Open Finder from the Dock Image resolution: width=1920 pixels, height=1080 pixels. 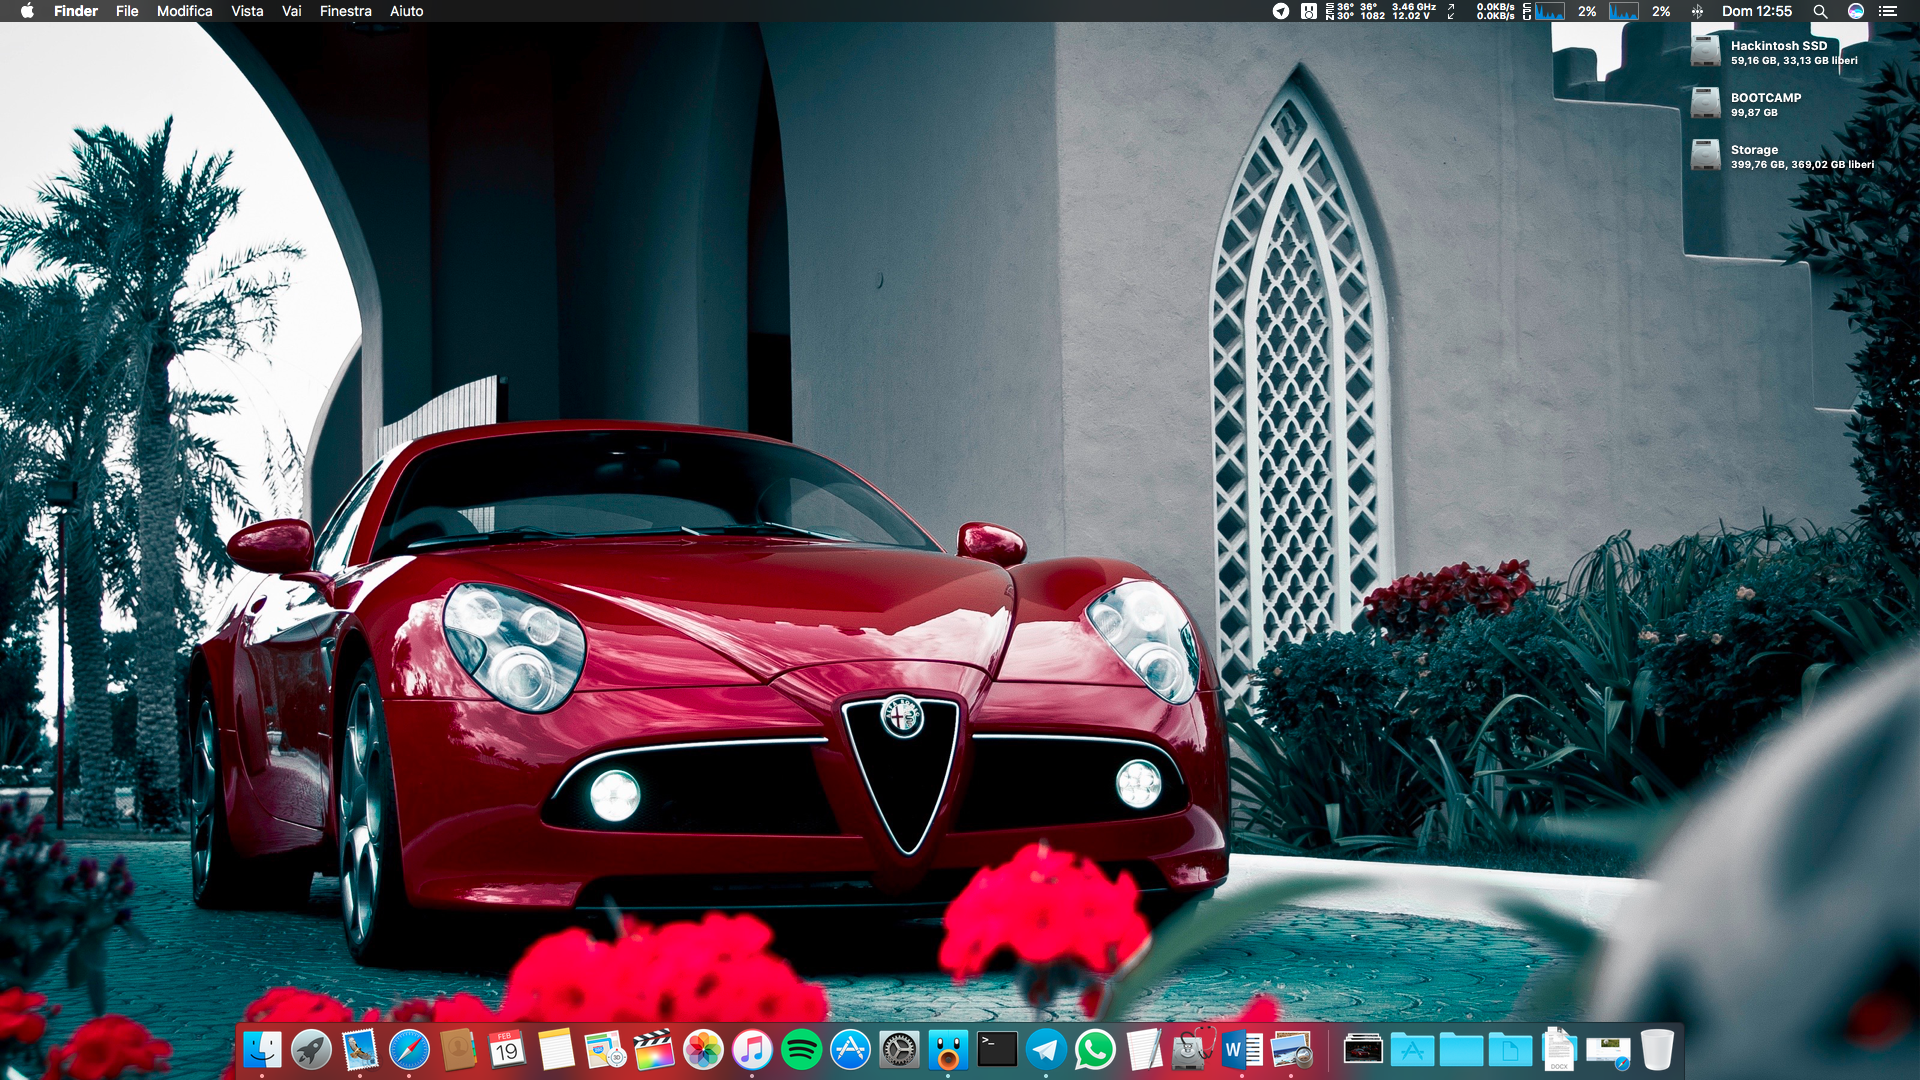pos(262,1050)
